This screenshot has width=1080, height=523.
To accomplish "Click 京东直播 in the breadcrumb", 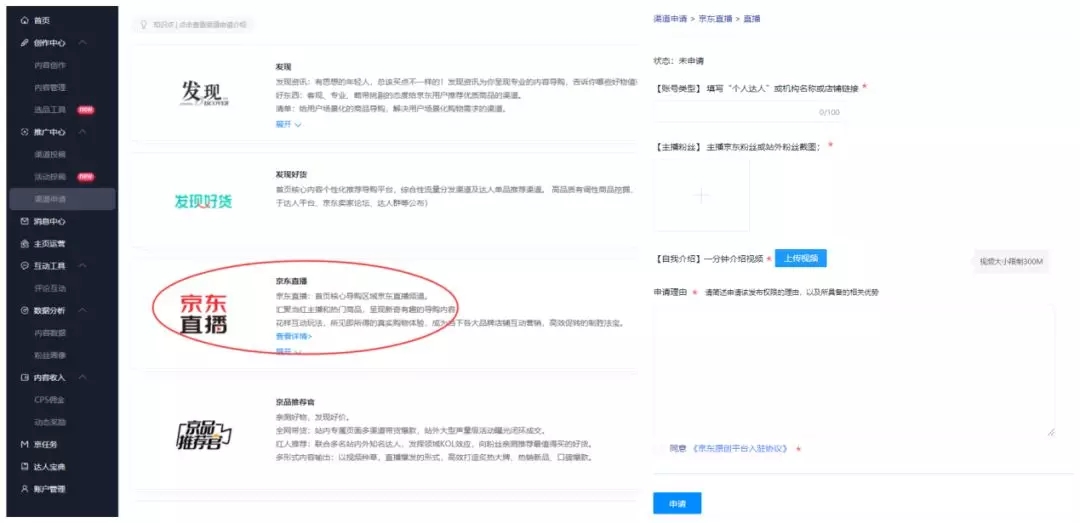I will point(715,19).
